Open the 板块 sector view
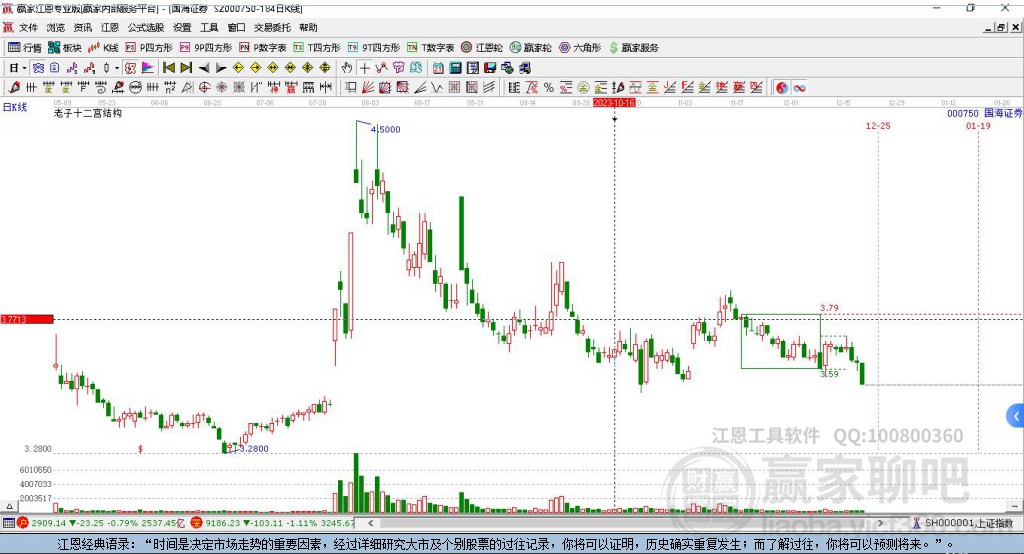The image size is (1024, 554). 64,48
